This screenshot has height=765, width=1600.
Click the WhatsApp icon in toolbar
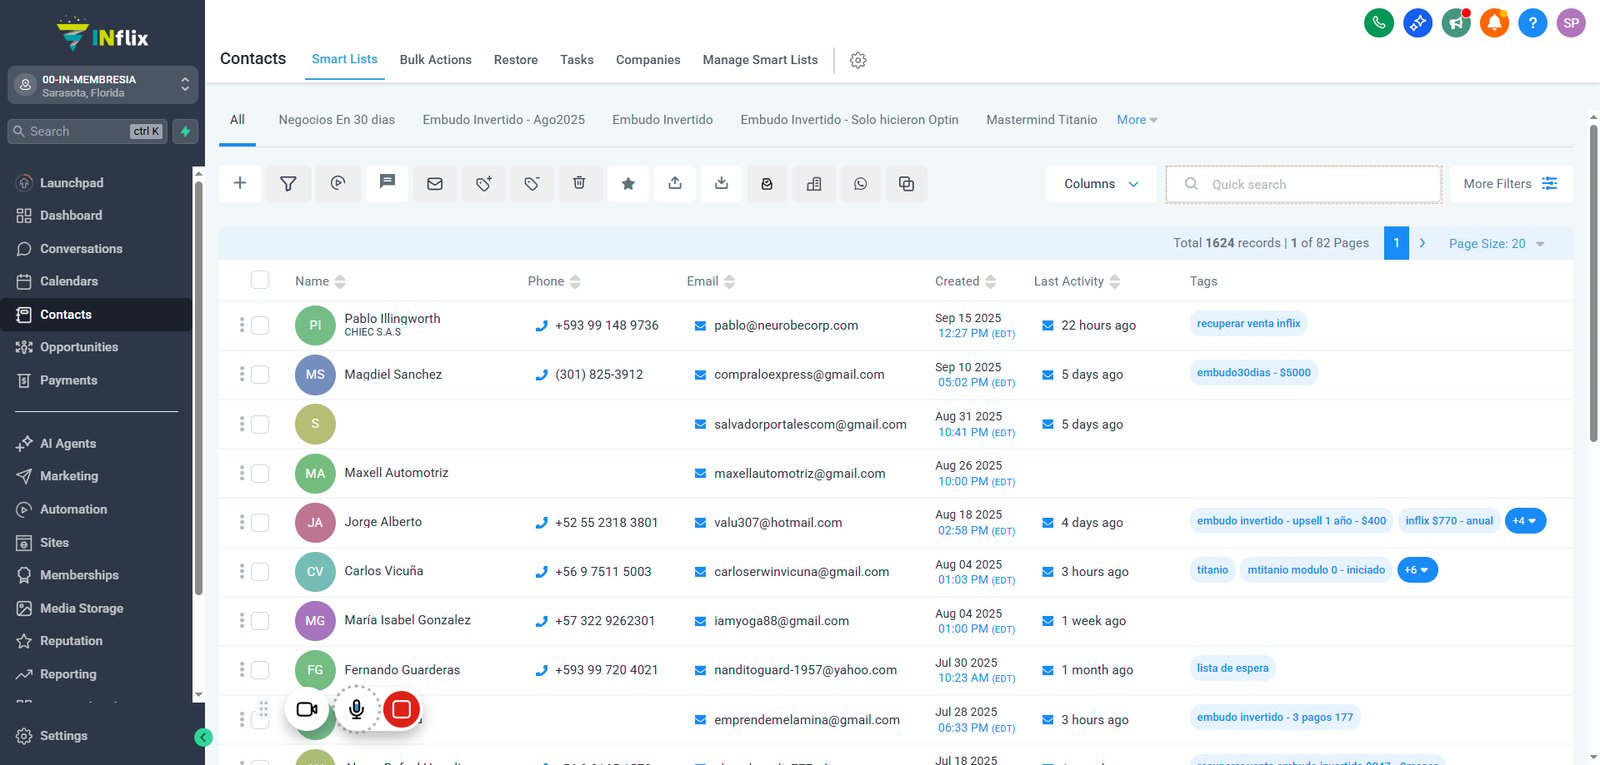click(x=861, y=183)
